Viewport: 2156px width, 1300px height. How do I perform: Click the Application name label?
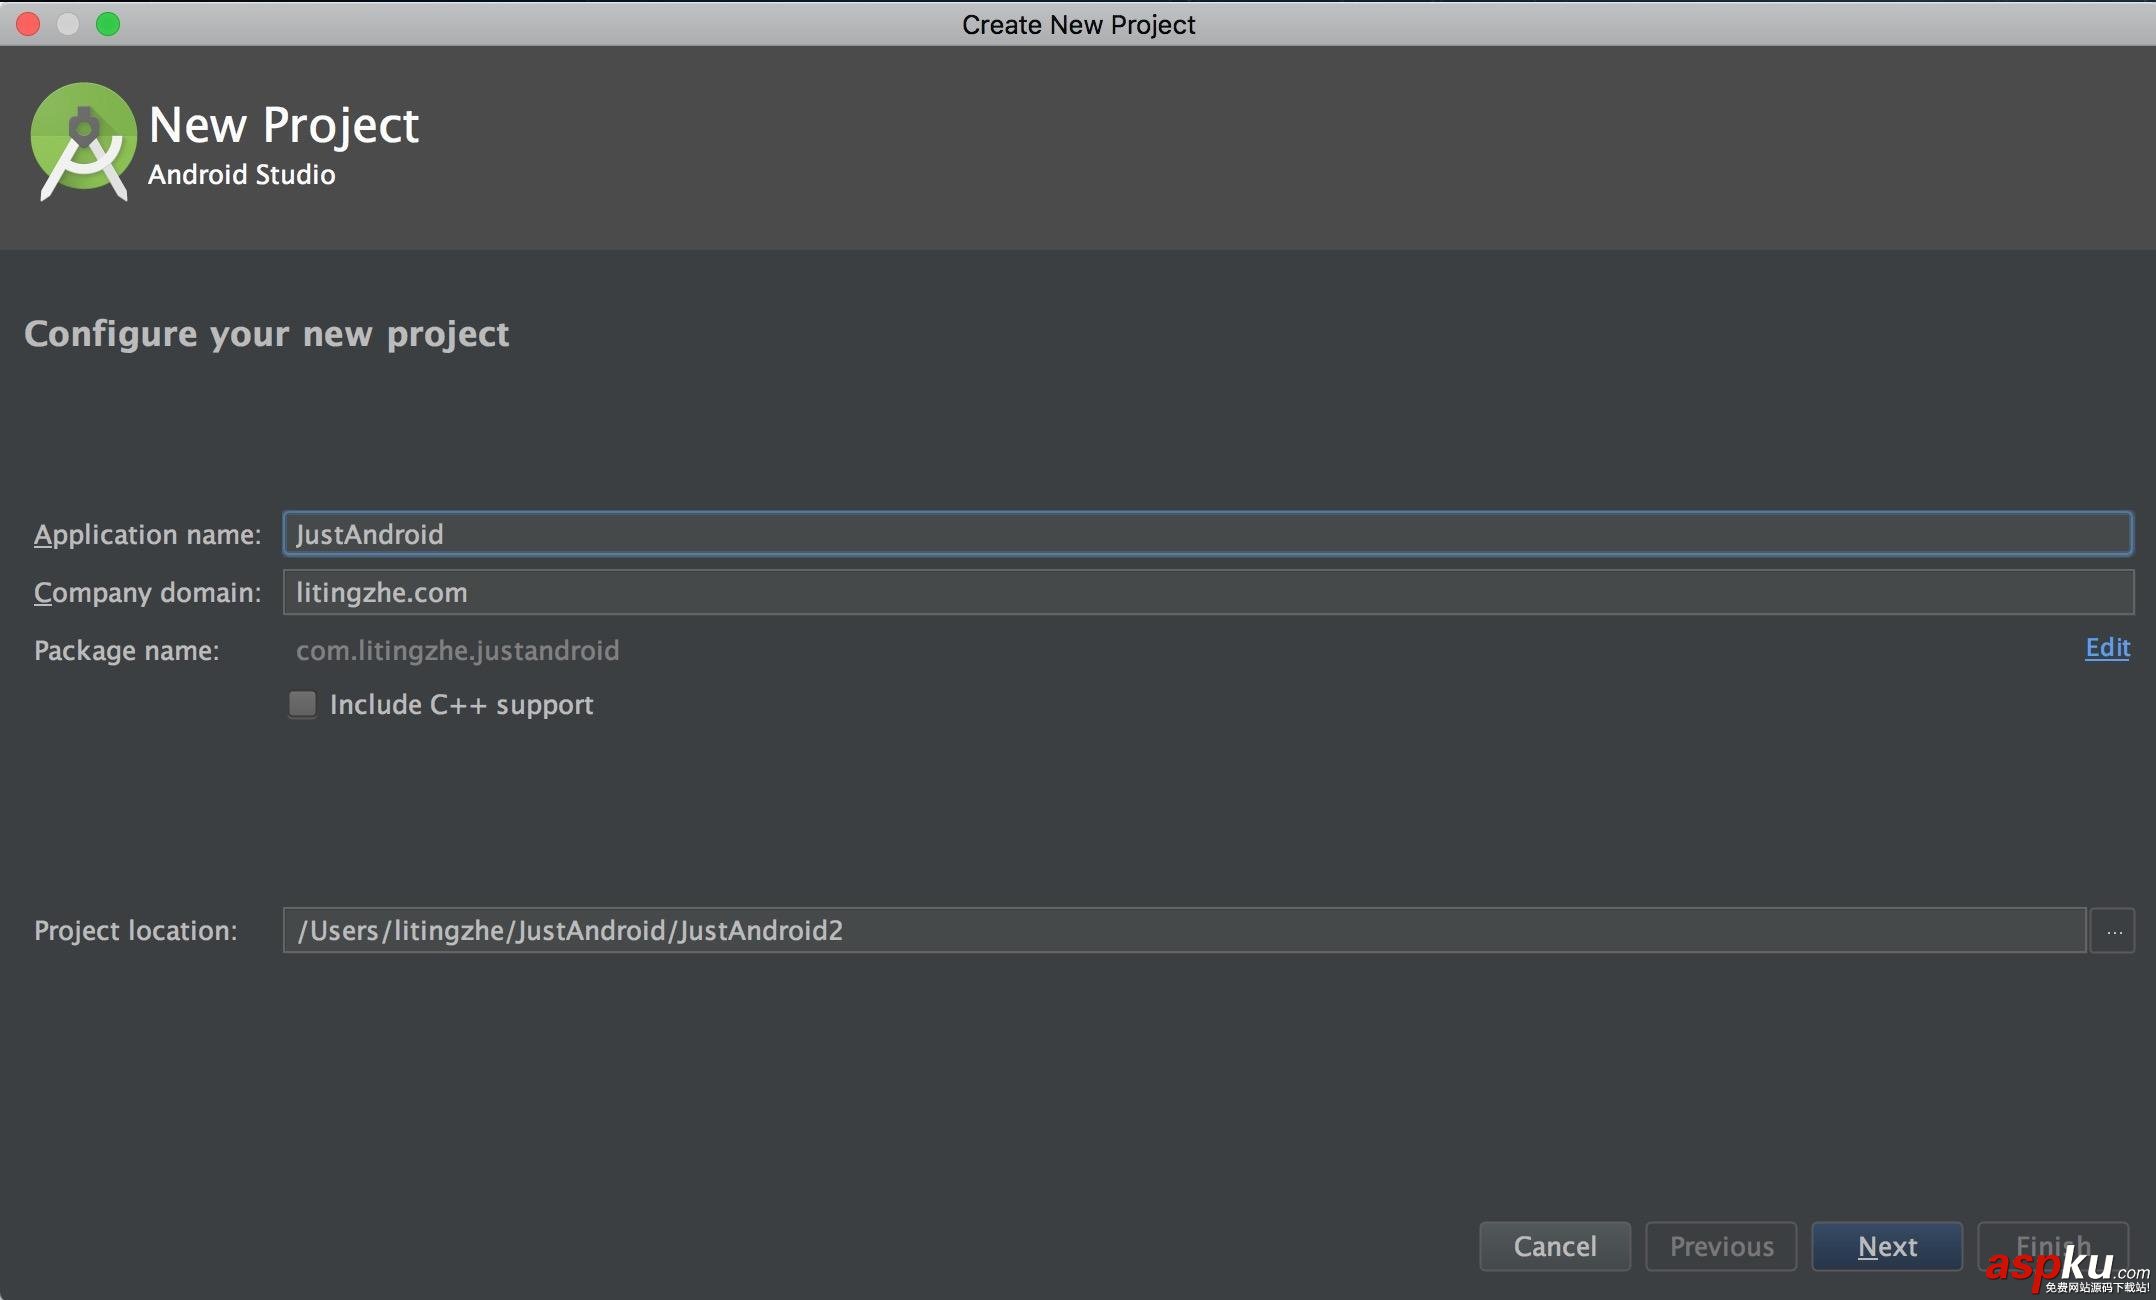(x=147, y=535)
